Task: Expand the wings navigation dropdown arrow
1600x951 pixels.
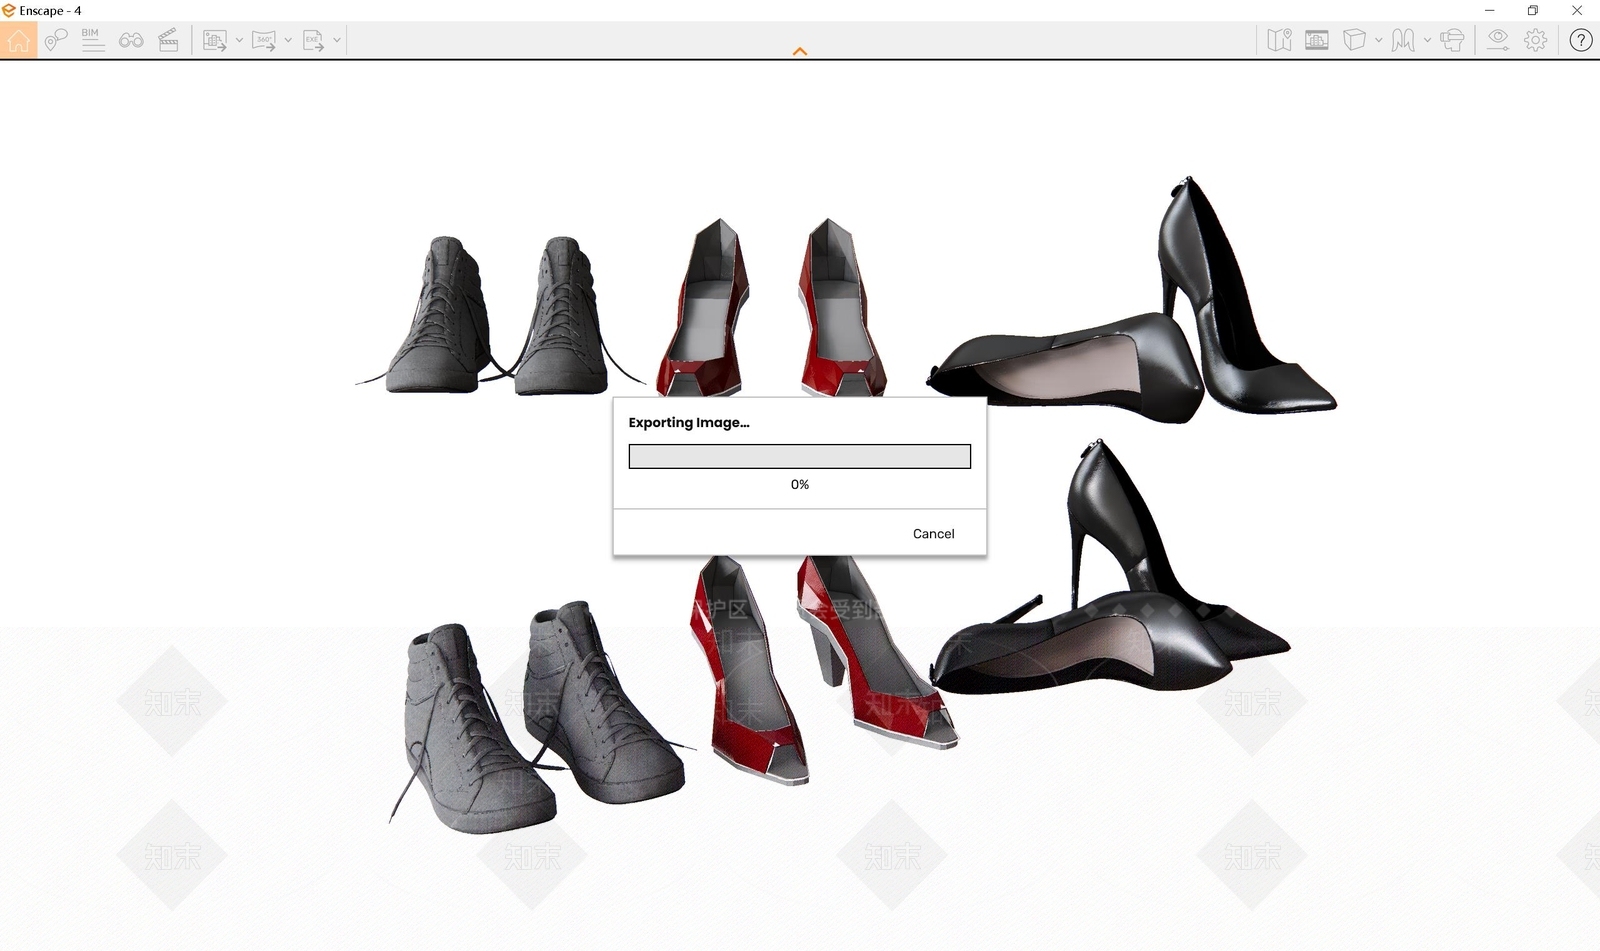Action: [x=1427, y=40]
